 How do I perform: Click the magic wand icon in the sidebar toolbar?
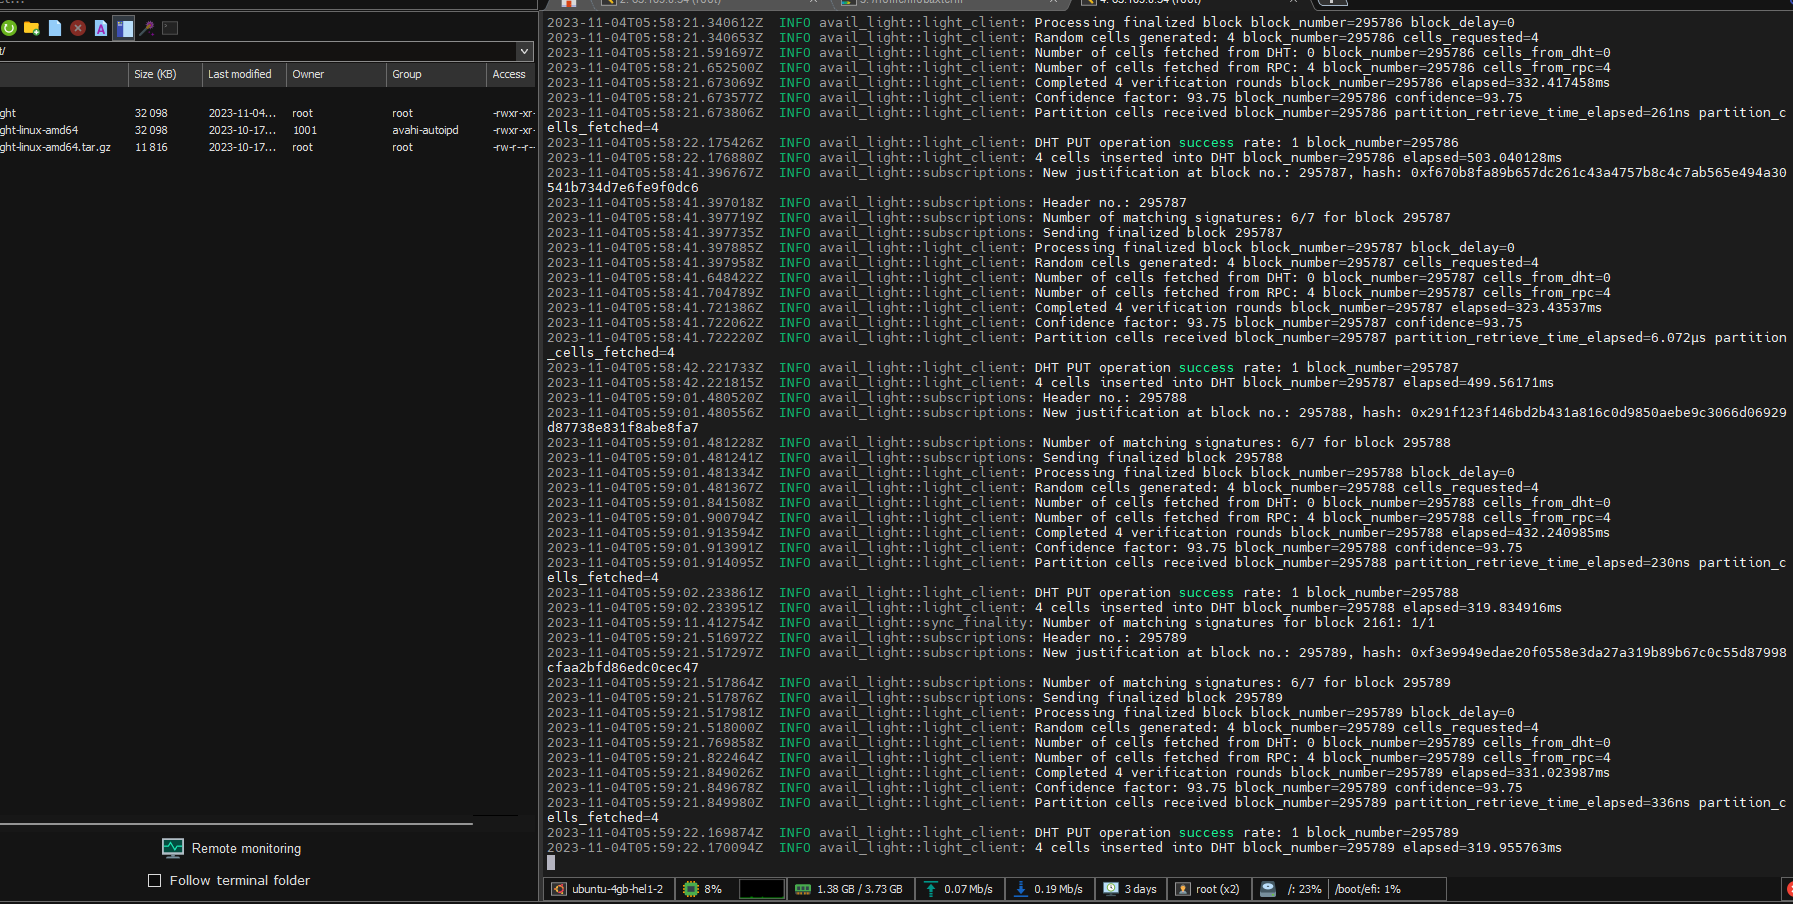146,28
